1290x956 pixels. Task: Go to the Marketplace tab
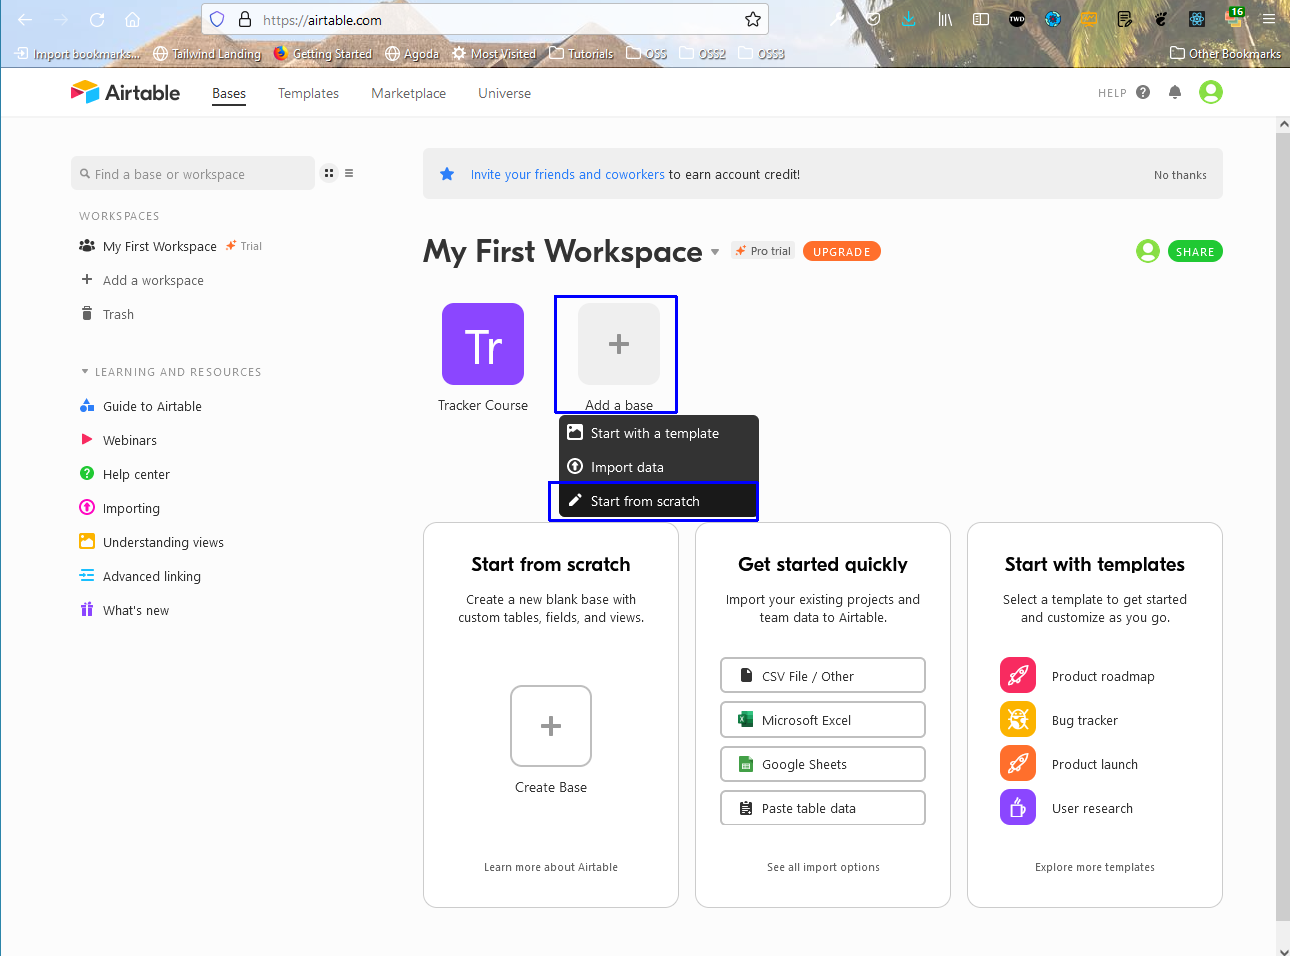pyautogui.click(x=408, y=93)
